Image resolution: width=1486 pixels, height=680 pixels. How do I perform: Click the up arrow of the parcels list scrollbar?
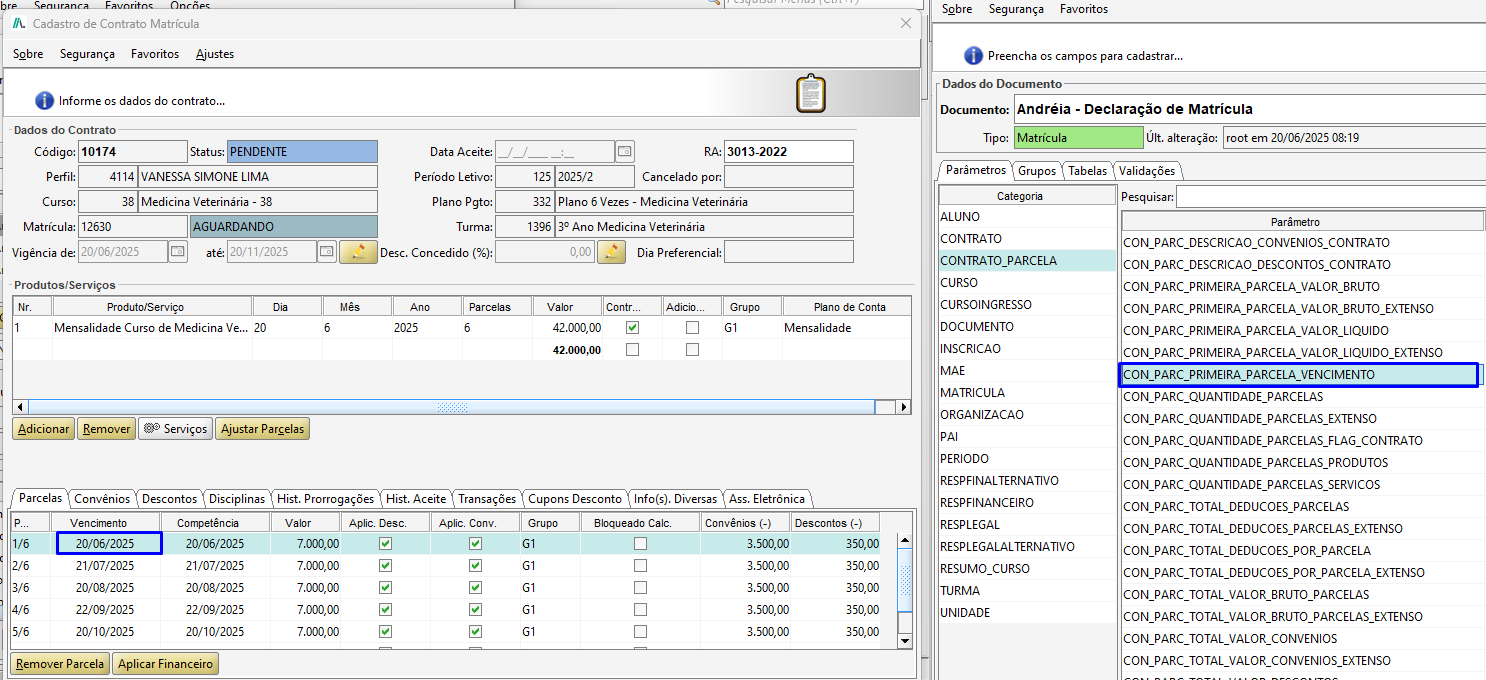[905, 541]
